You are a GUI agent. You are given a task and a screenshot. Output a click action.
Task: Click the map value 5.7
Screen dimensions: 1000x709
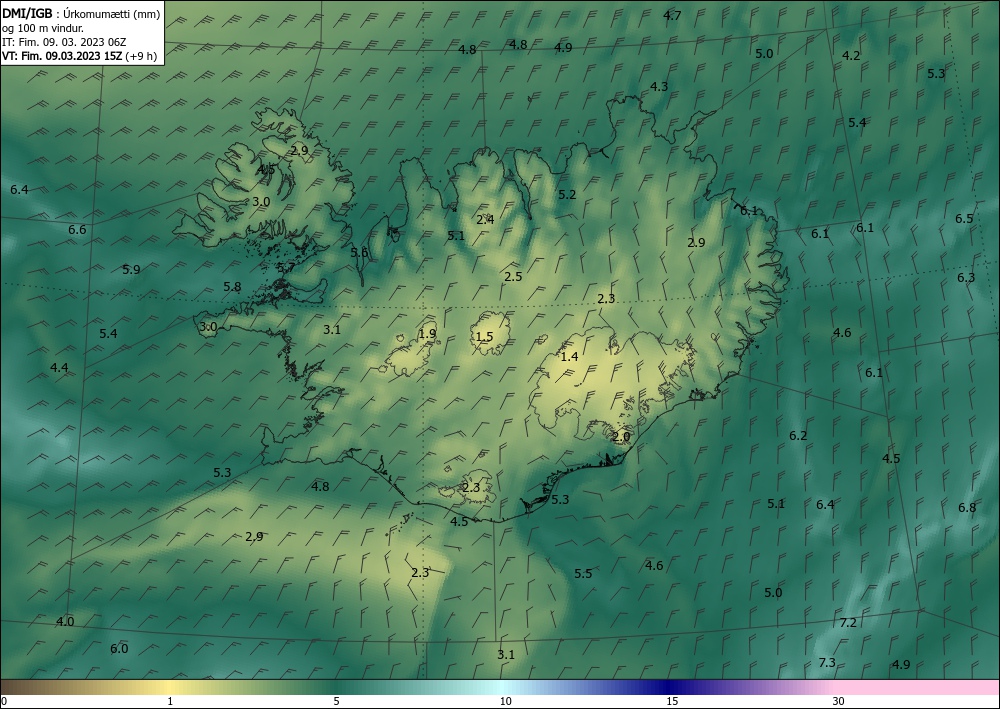click(x=286, y=268)
